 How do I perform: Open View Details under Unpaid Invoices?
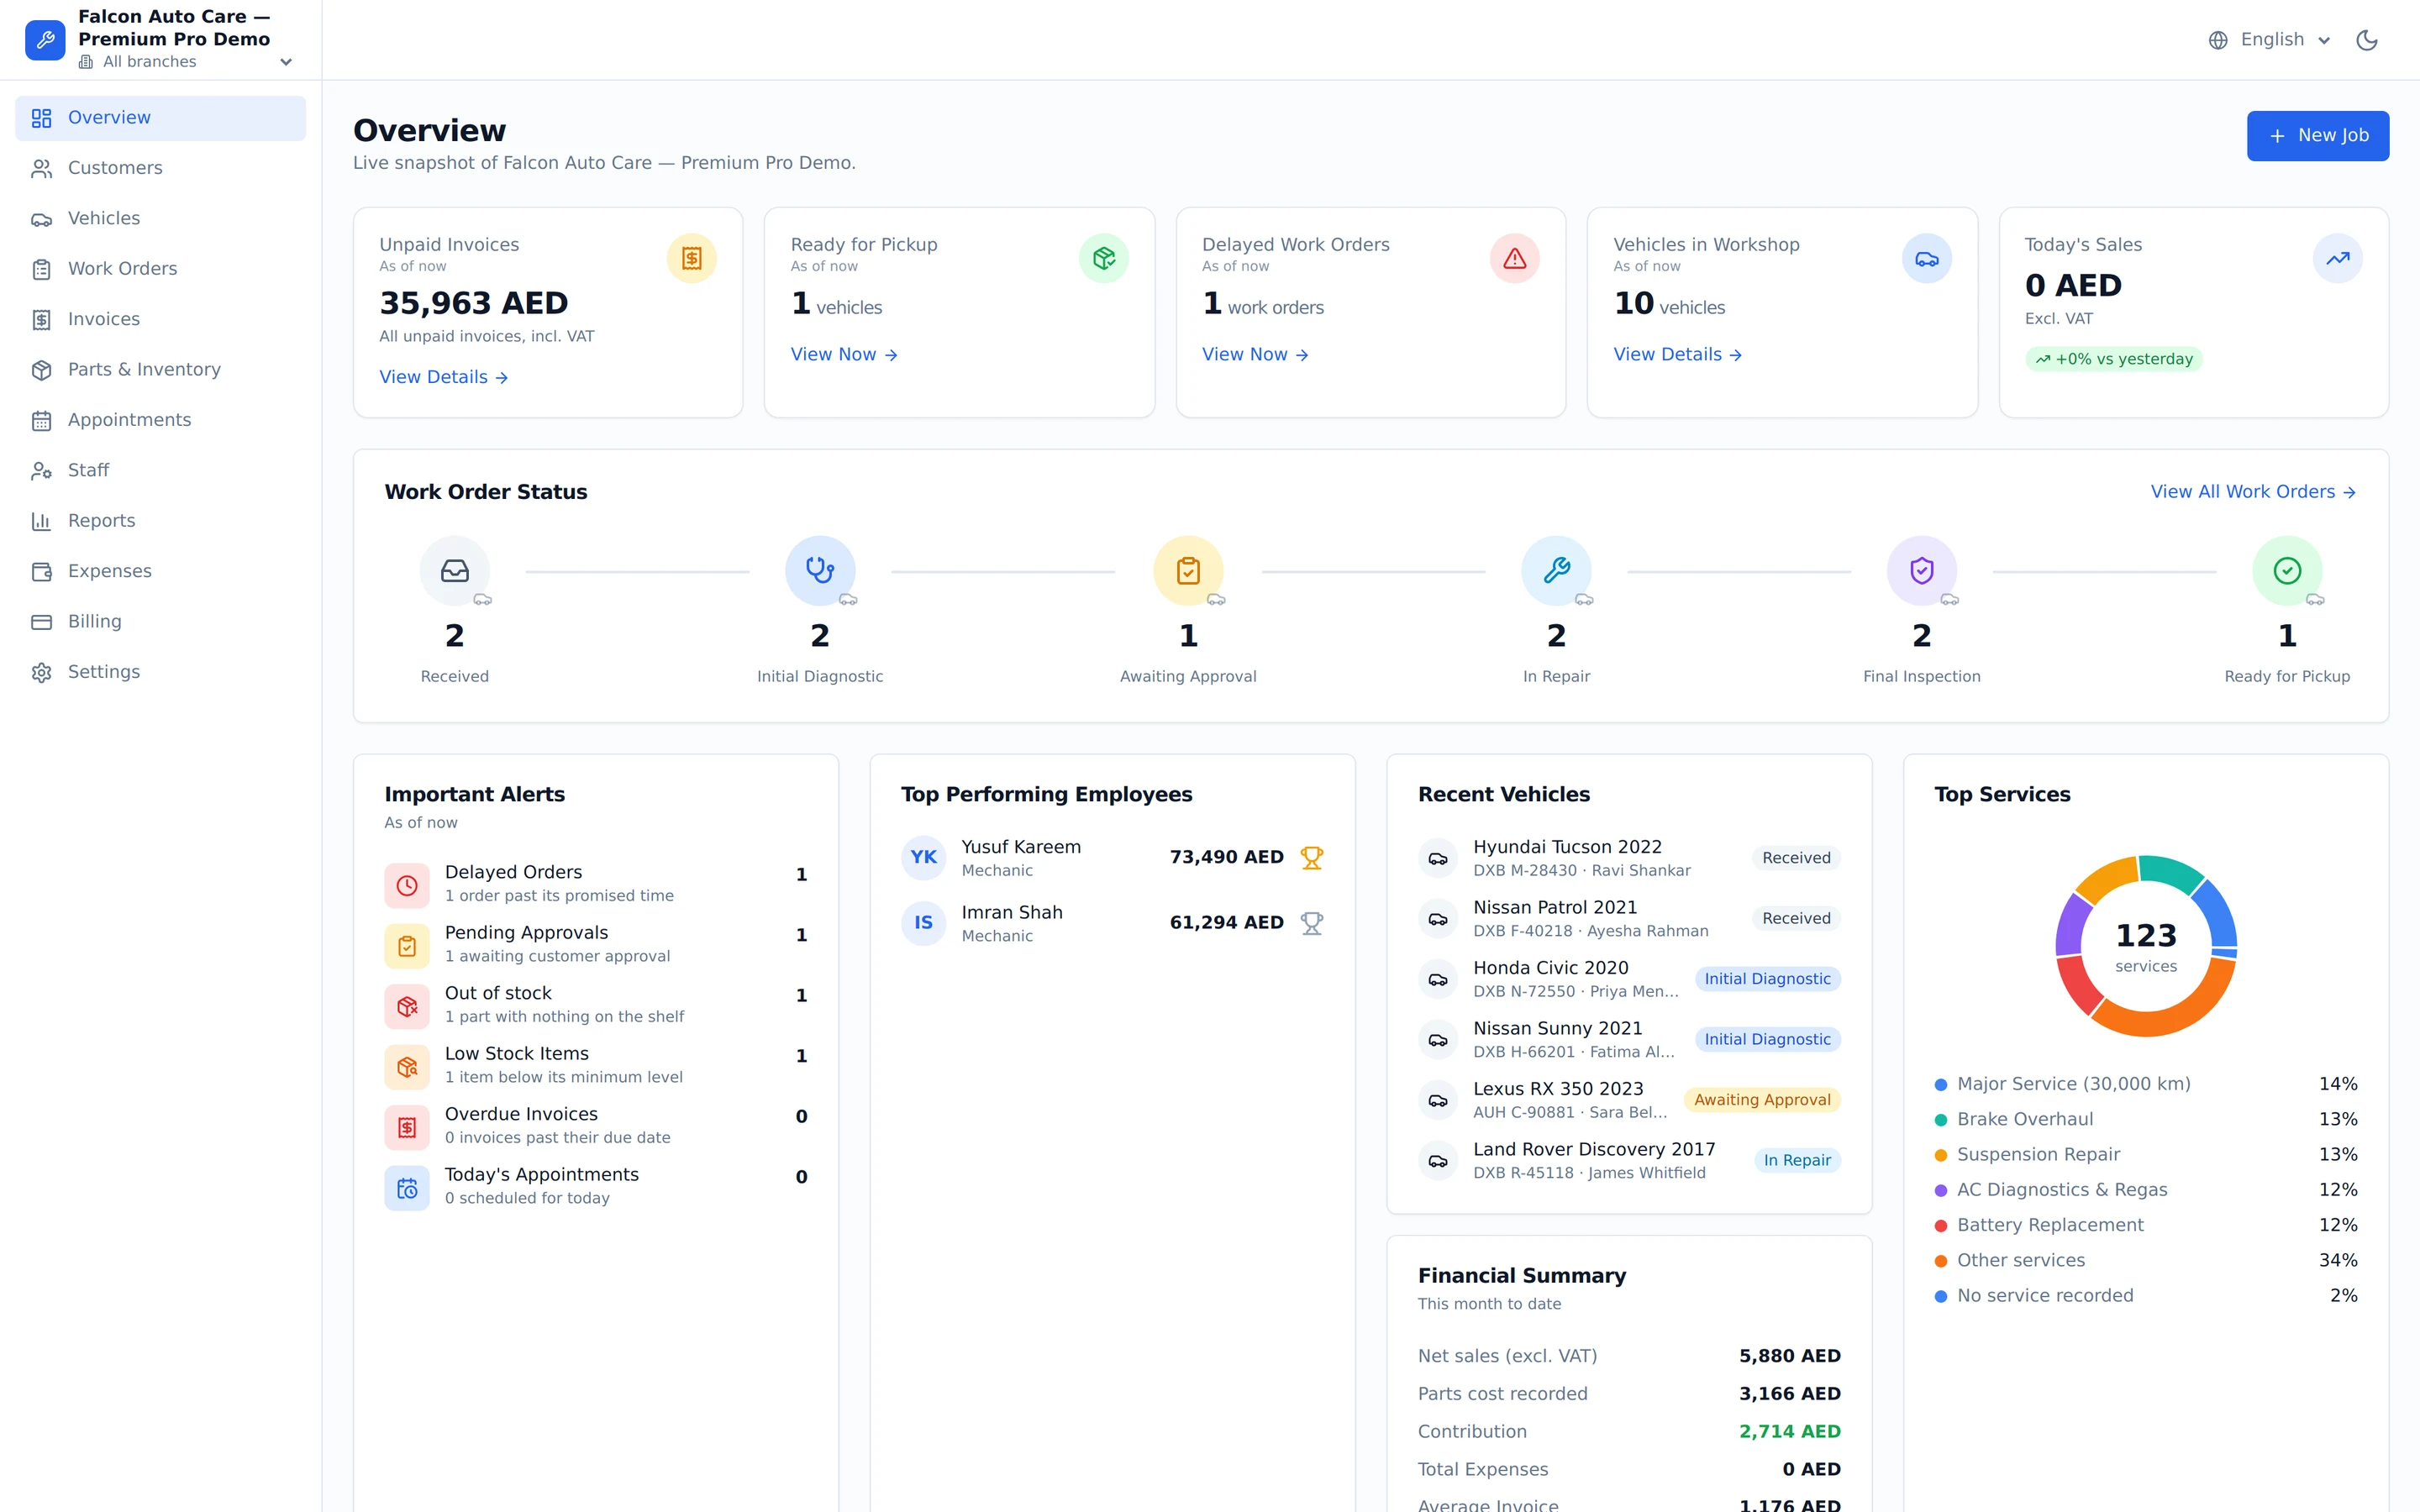coord(444,377)
